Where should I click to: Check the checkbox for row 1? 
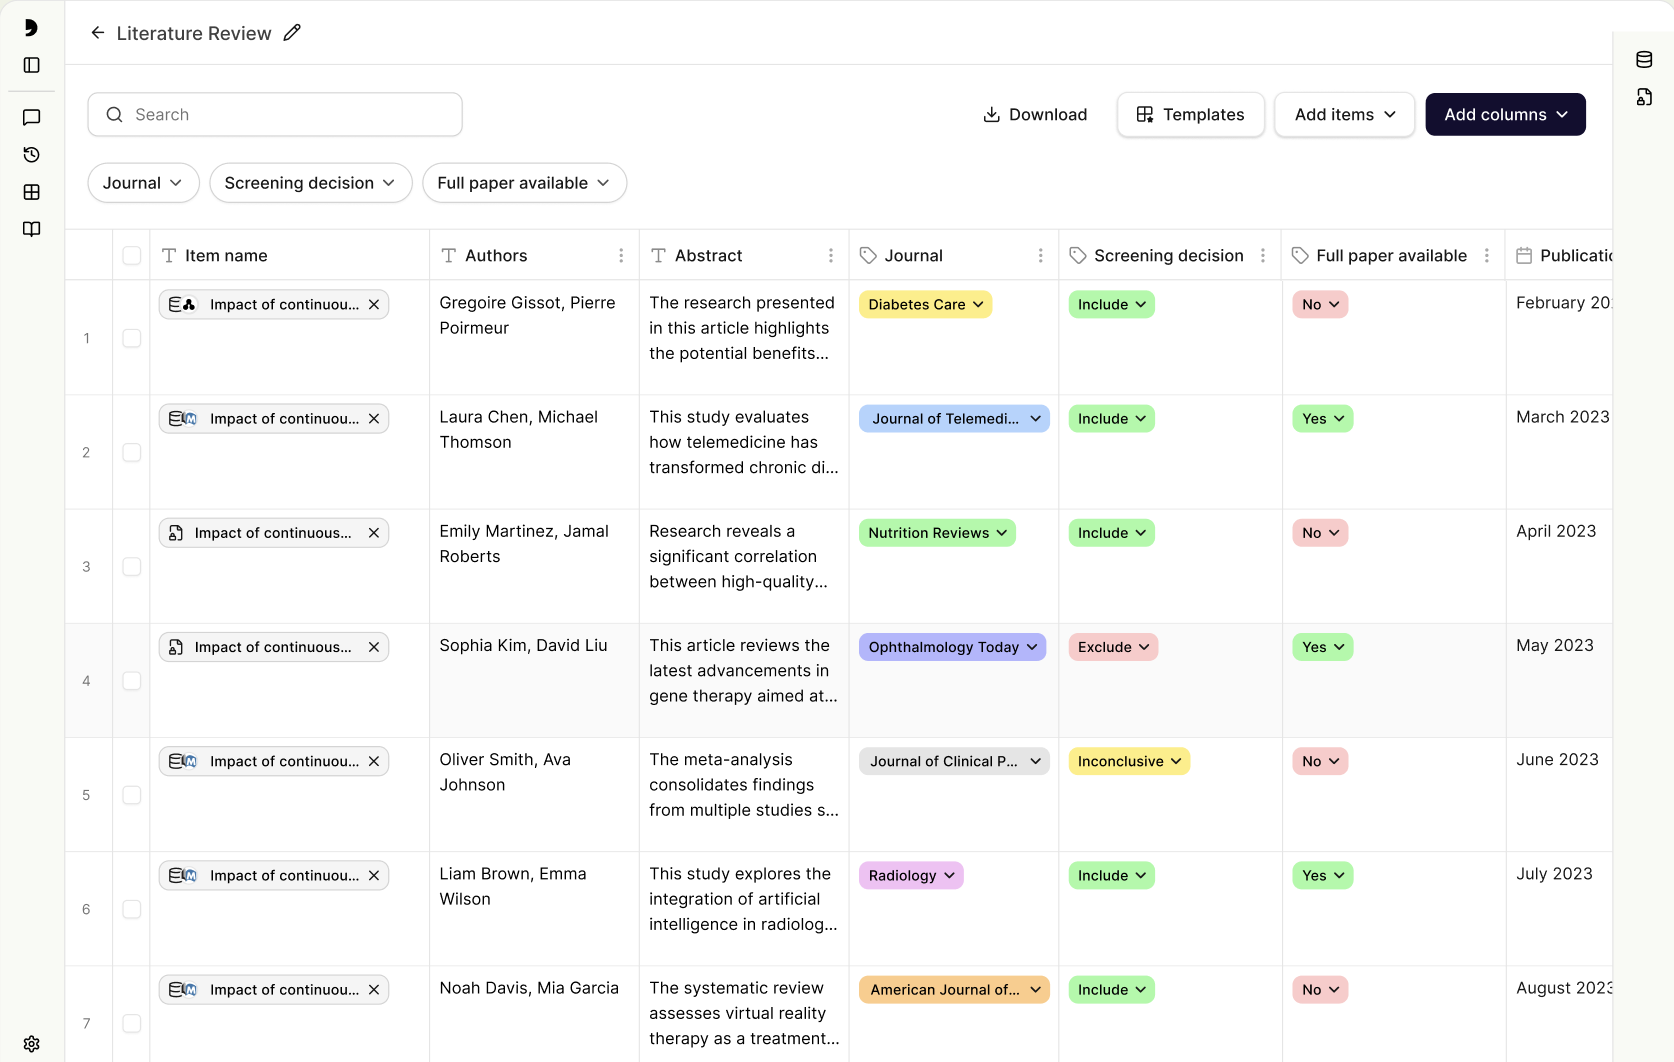(x=132, y=338)
